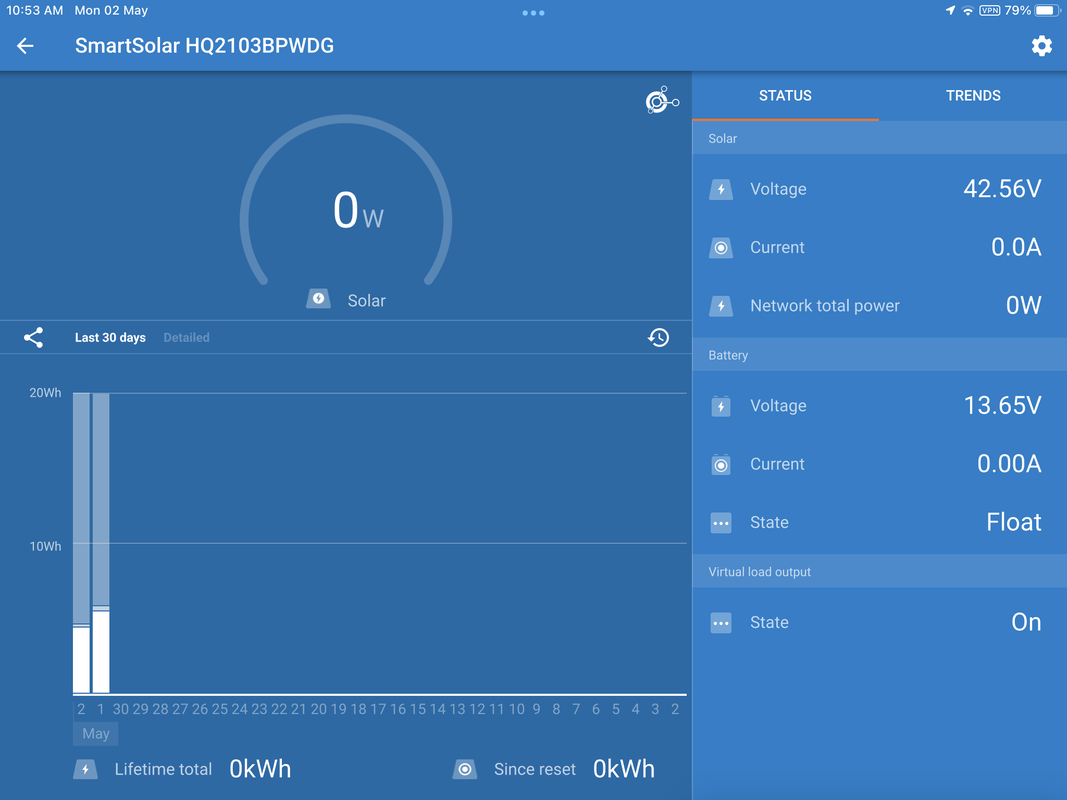Tap the Since reset icon

coord(465,769)
